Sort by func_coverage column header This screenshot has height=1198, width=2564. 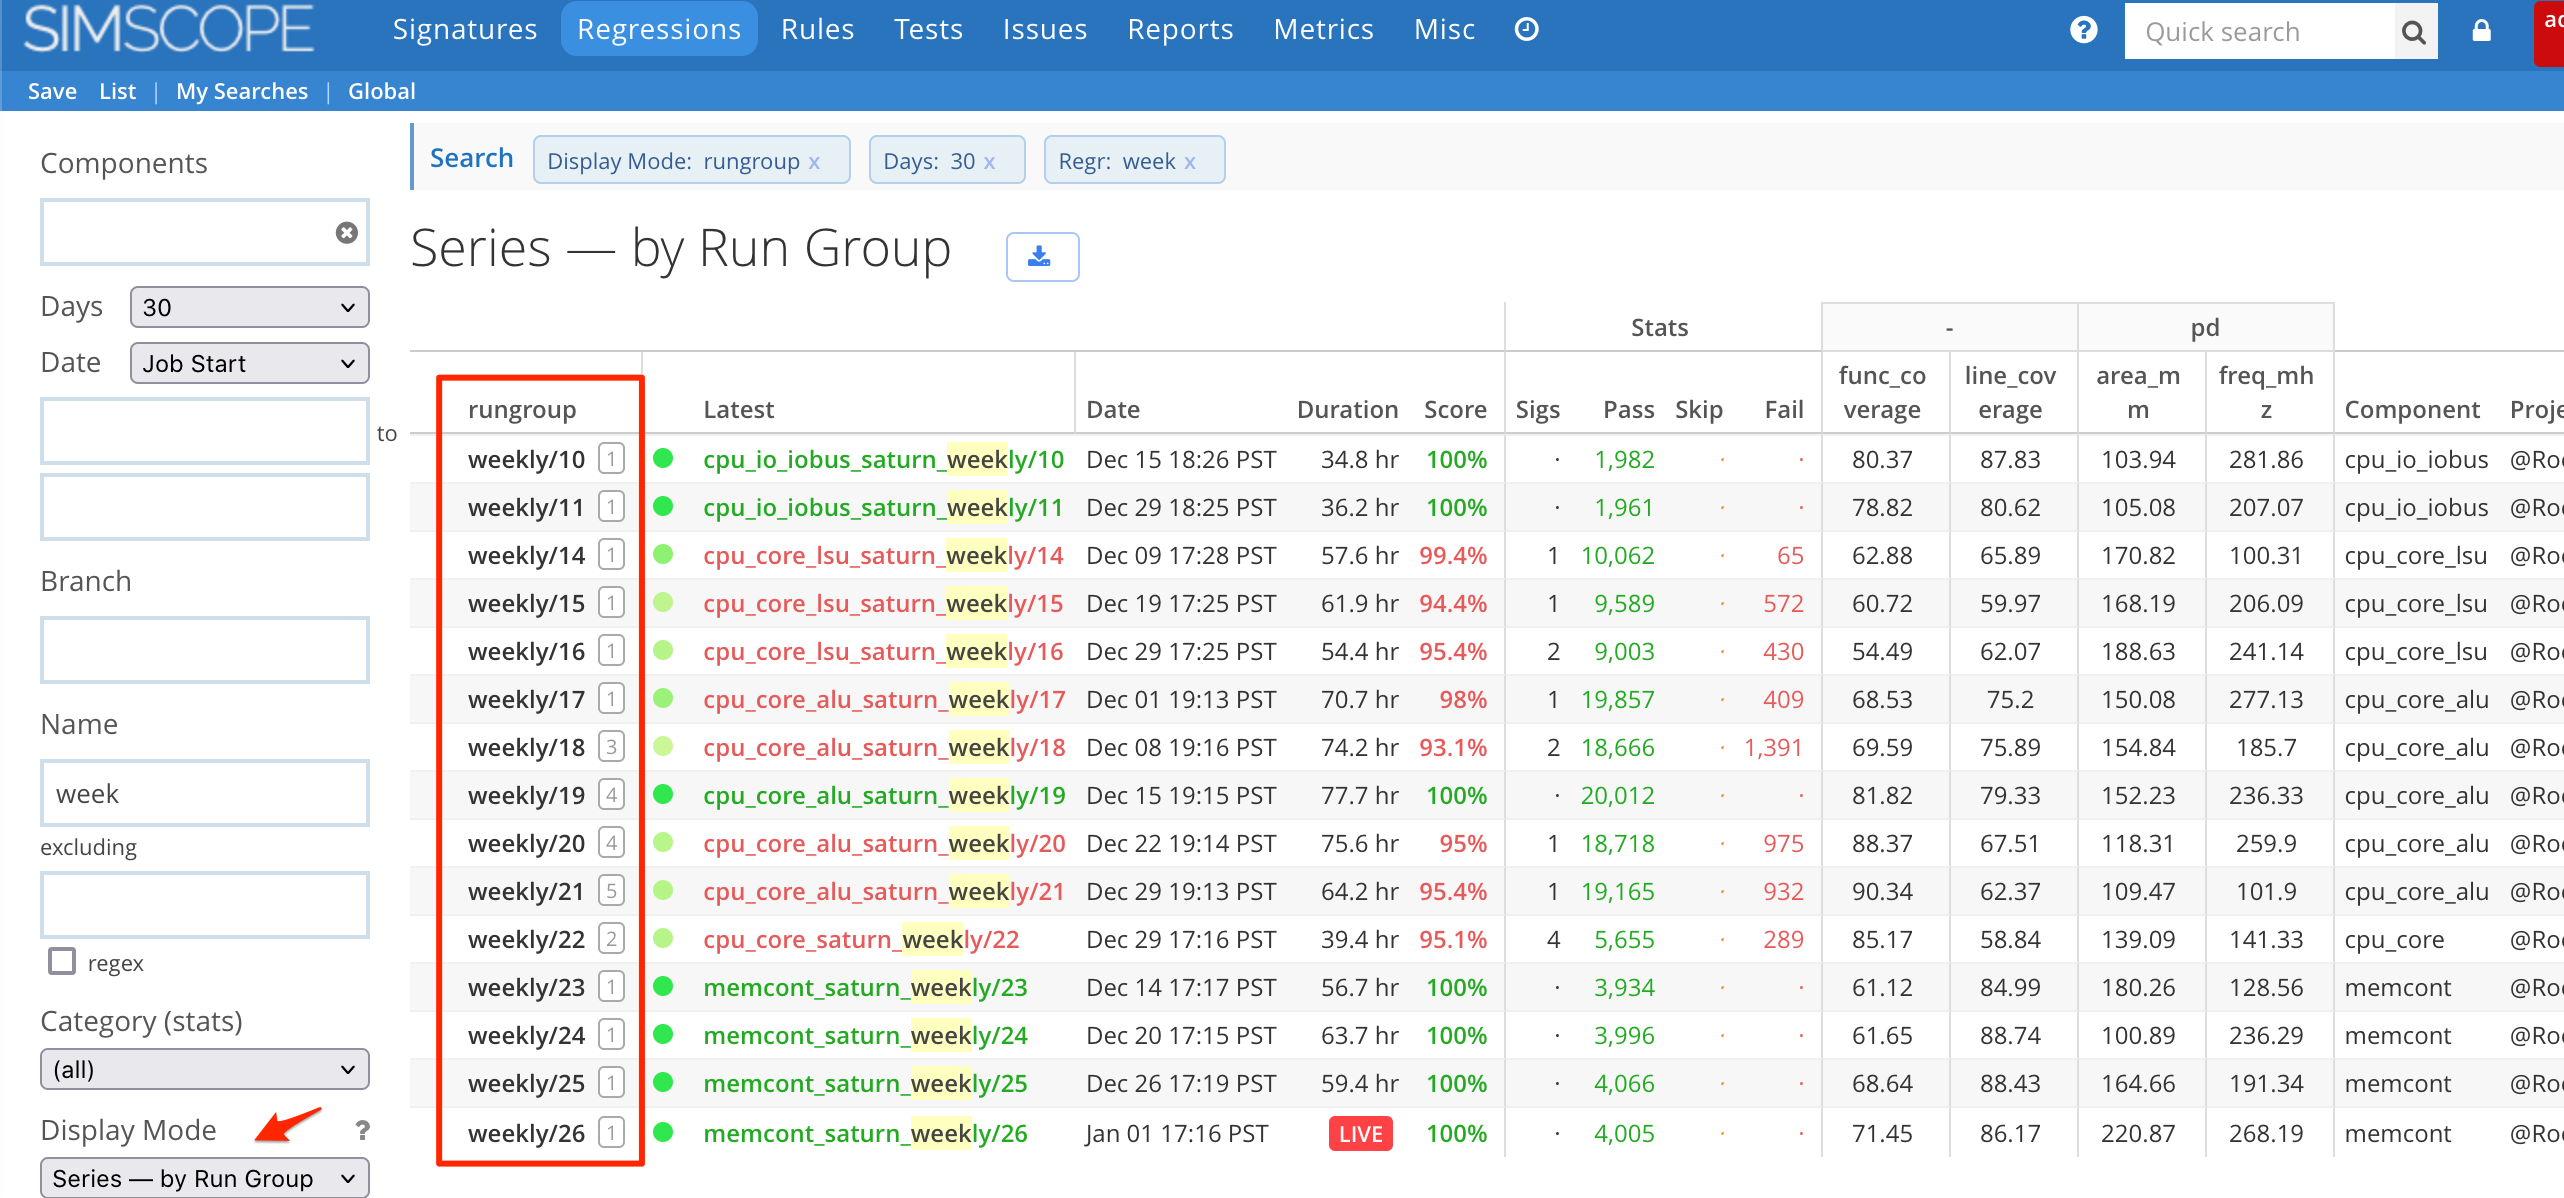pyautogui.click(x=1882, y=392)
